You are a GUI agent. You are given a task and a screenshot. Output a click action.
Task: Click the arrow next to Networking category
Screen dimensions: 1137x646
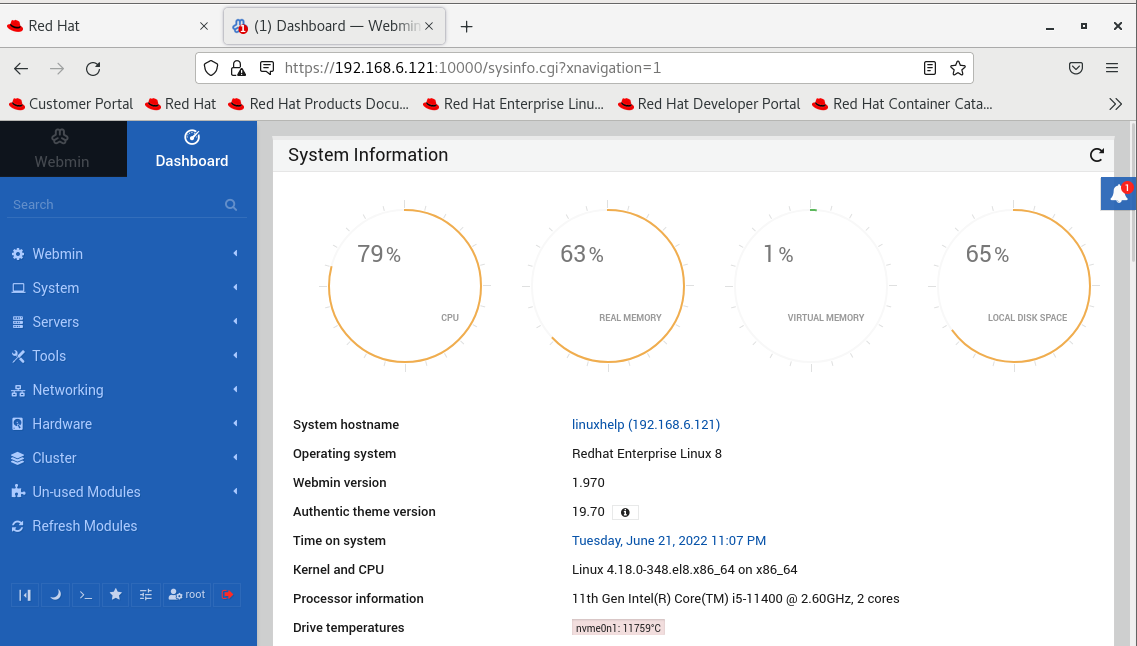tap(235, 389)
